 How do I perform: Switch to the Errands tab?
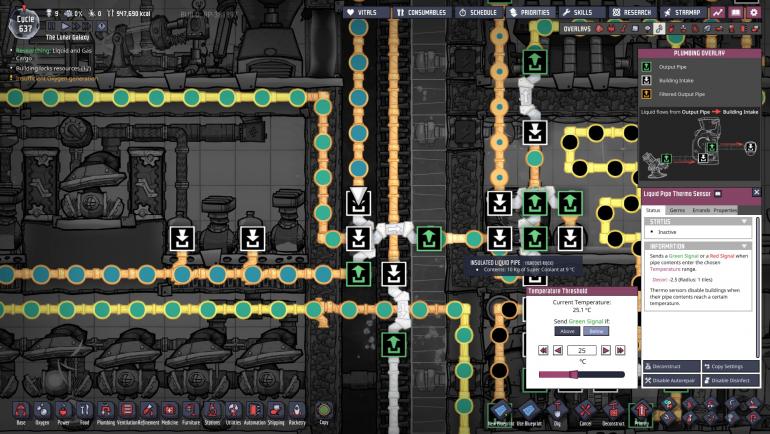(701, 210)
